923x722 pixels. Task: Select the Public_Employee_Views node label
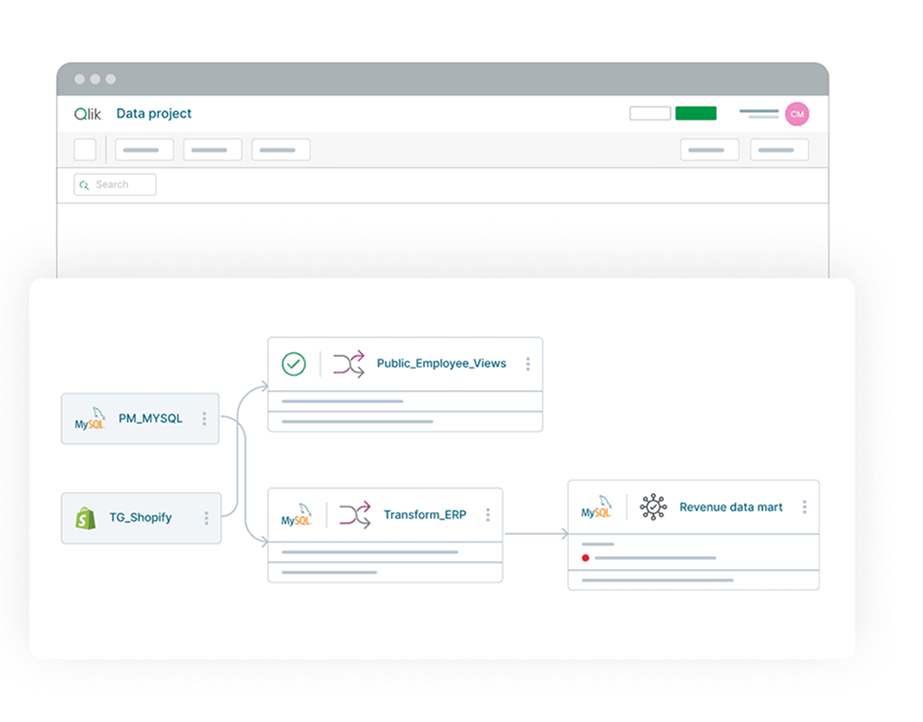(x=443, y=363)
